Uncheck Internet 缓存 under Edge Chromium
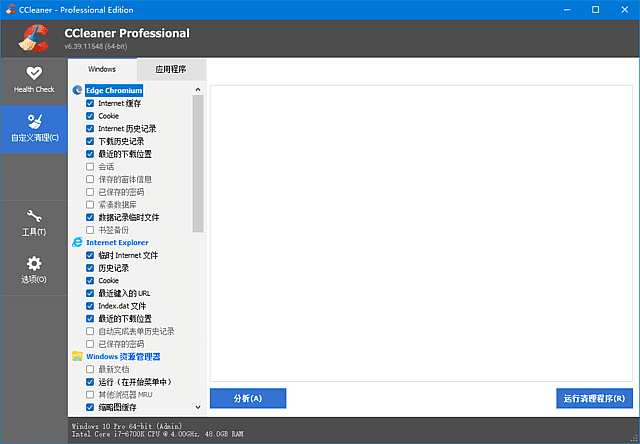This screenshot has width=640, height=444. (90, 103)
